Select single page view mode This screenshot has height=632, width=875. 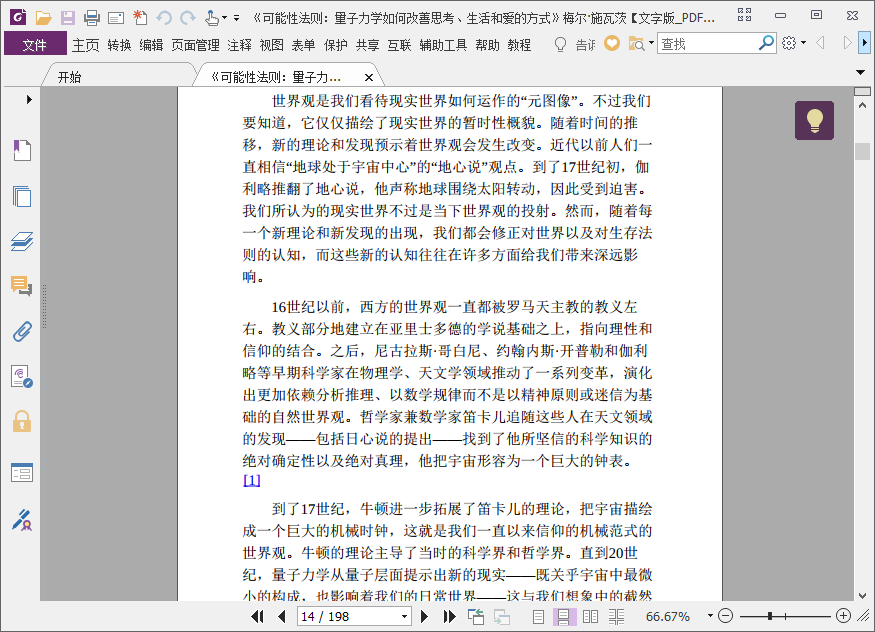(x=539, y=616)
